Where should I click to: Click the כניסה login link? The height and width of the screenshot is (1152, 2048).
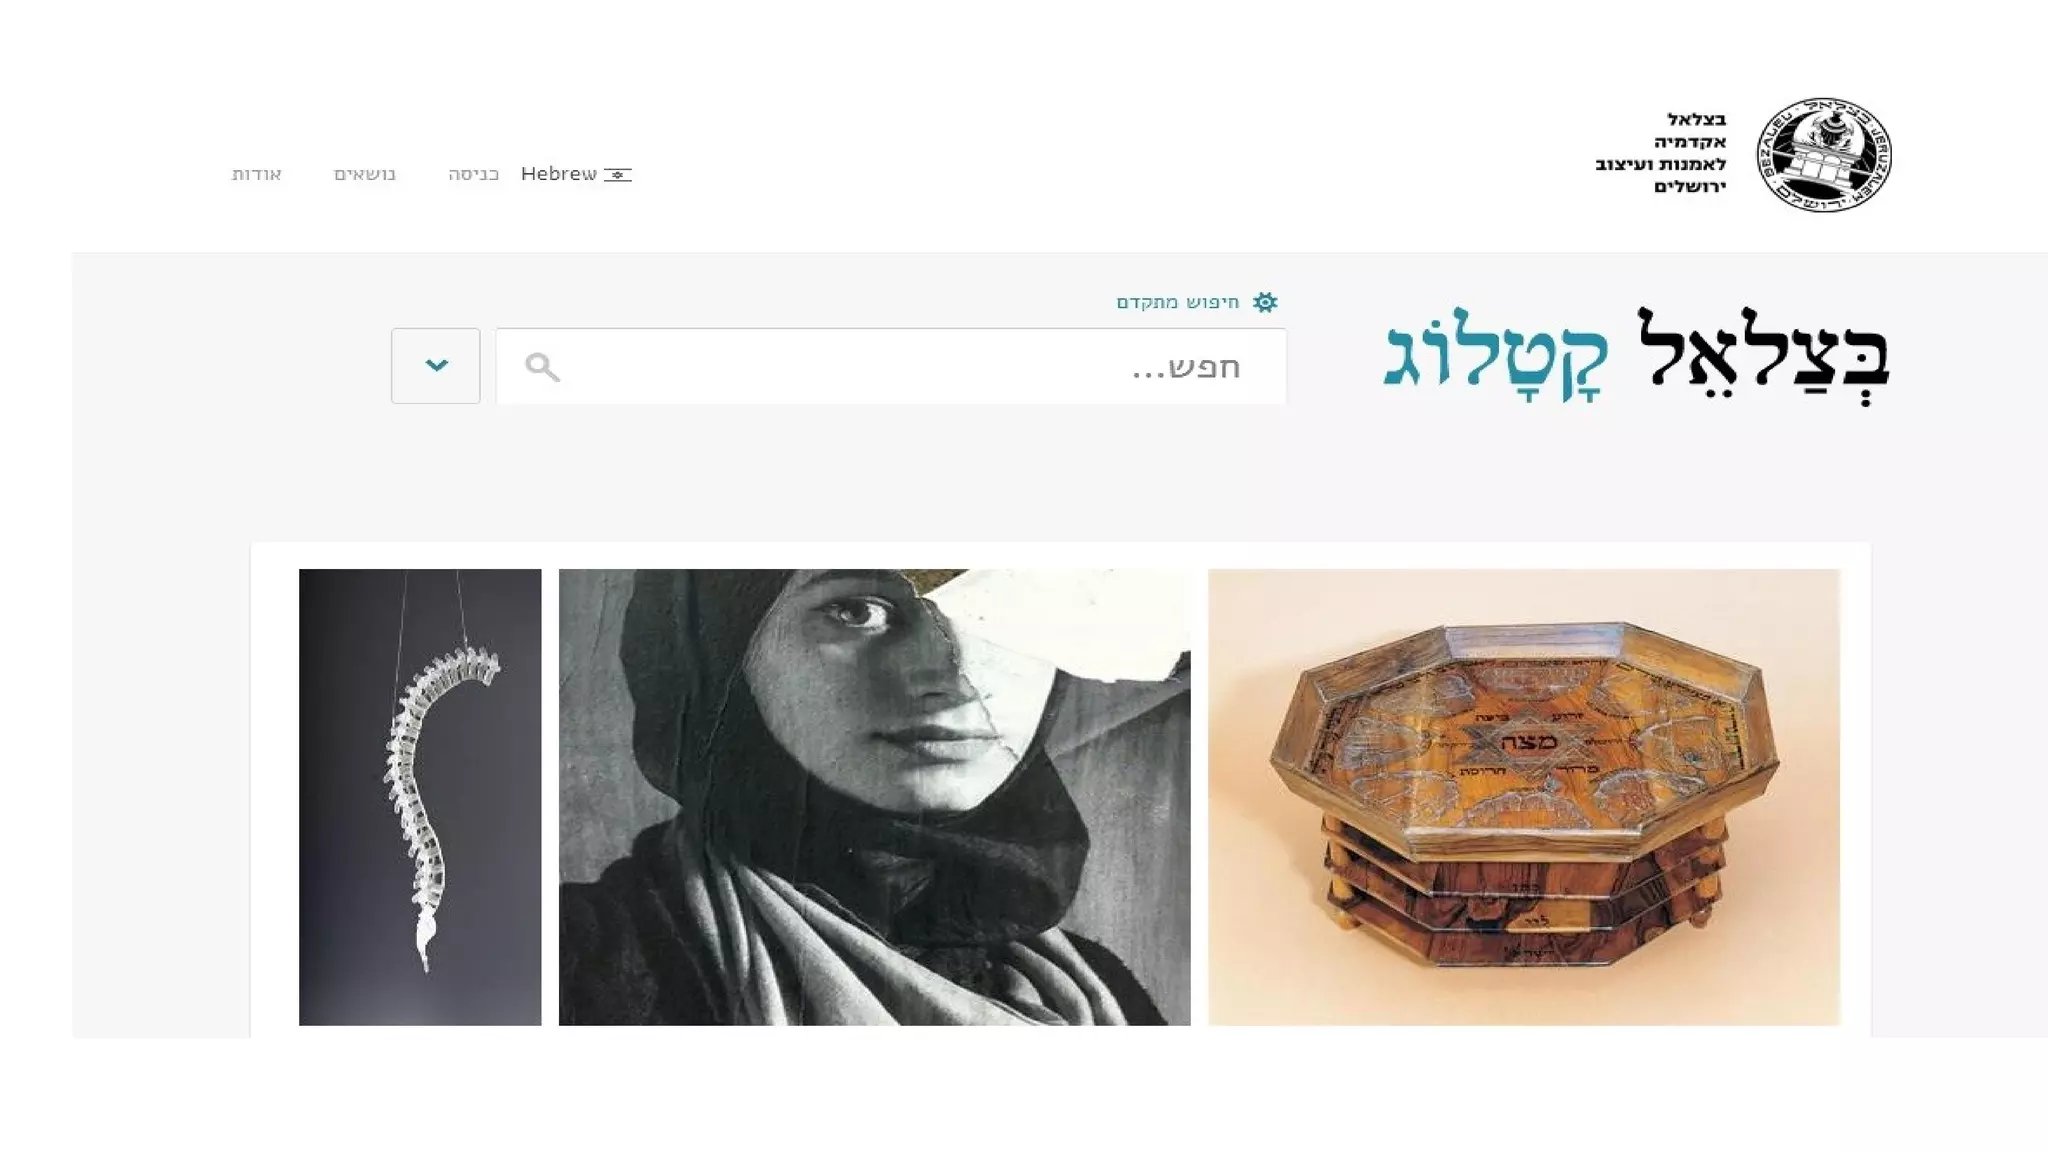(474, 174)
